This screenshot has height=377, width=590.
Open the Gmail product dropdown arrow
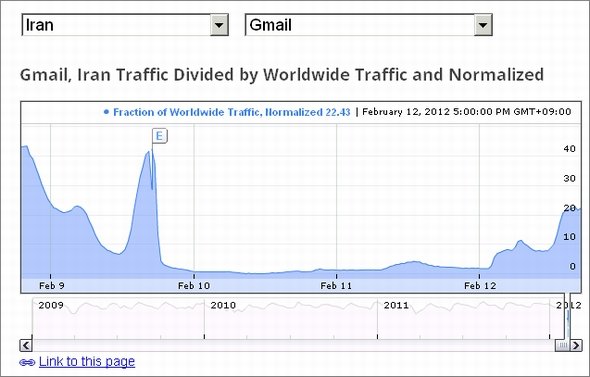point(483,25)
